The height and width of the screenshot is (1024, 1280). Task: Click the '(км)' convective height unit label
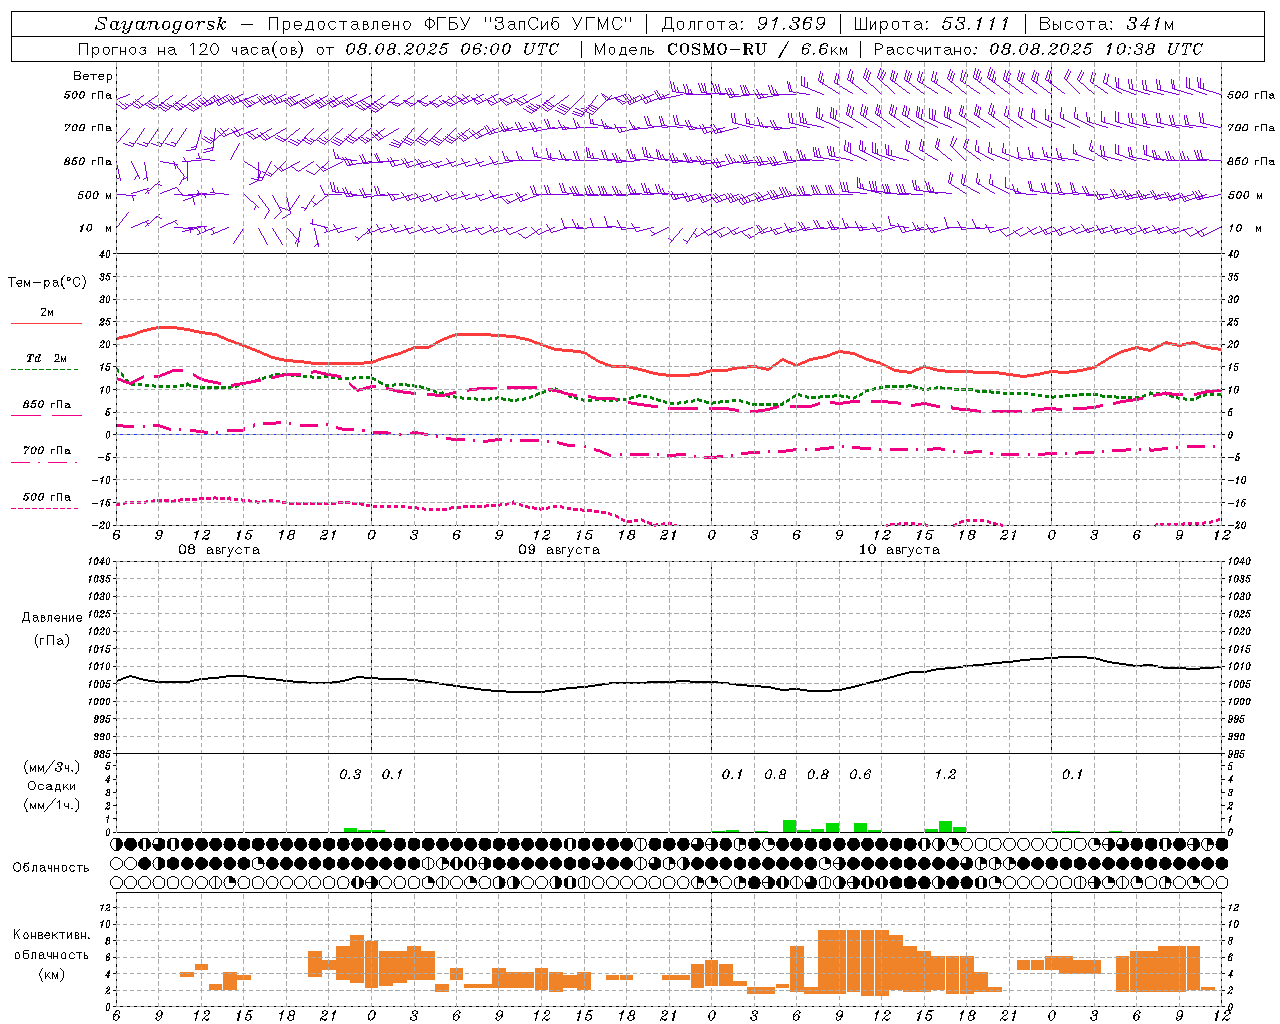[51, 974]
